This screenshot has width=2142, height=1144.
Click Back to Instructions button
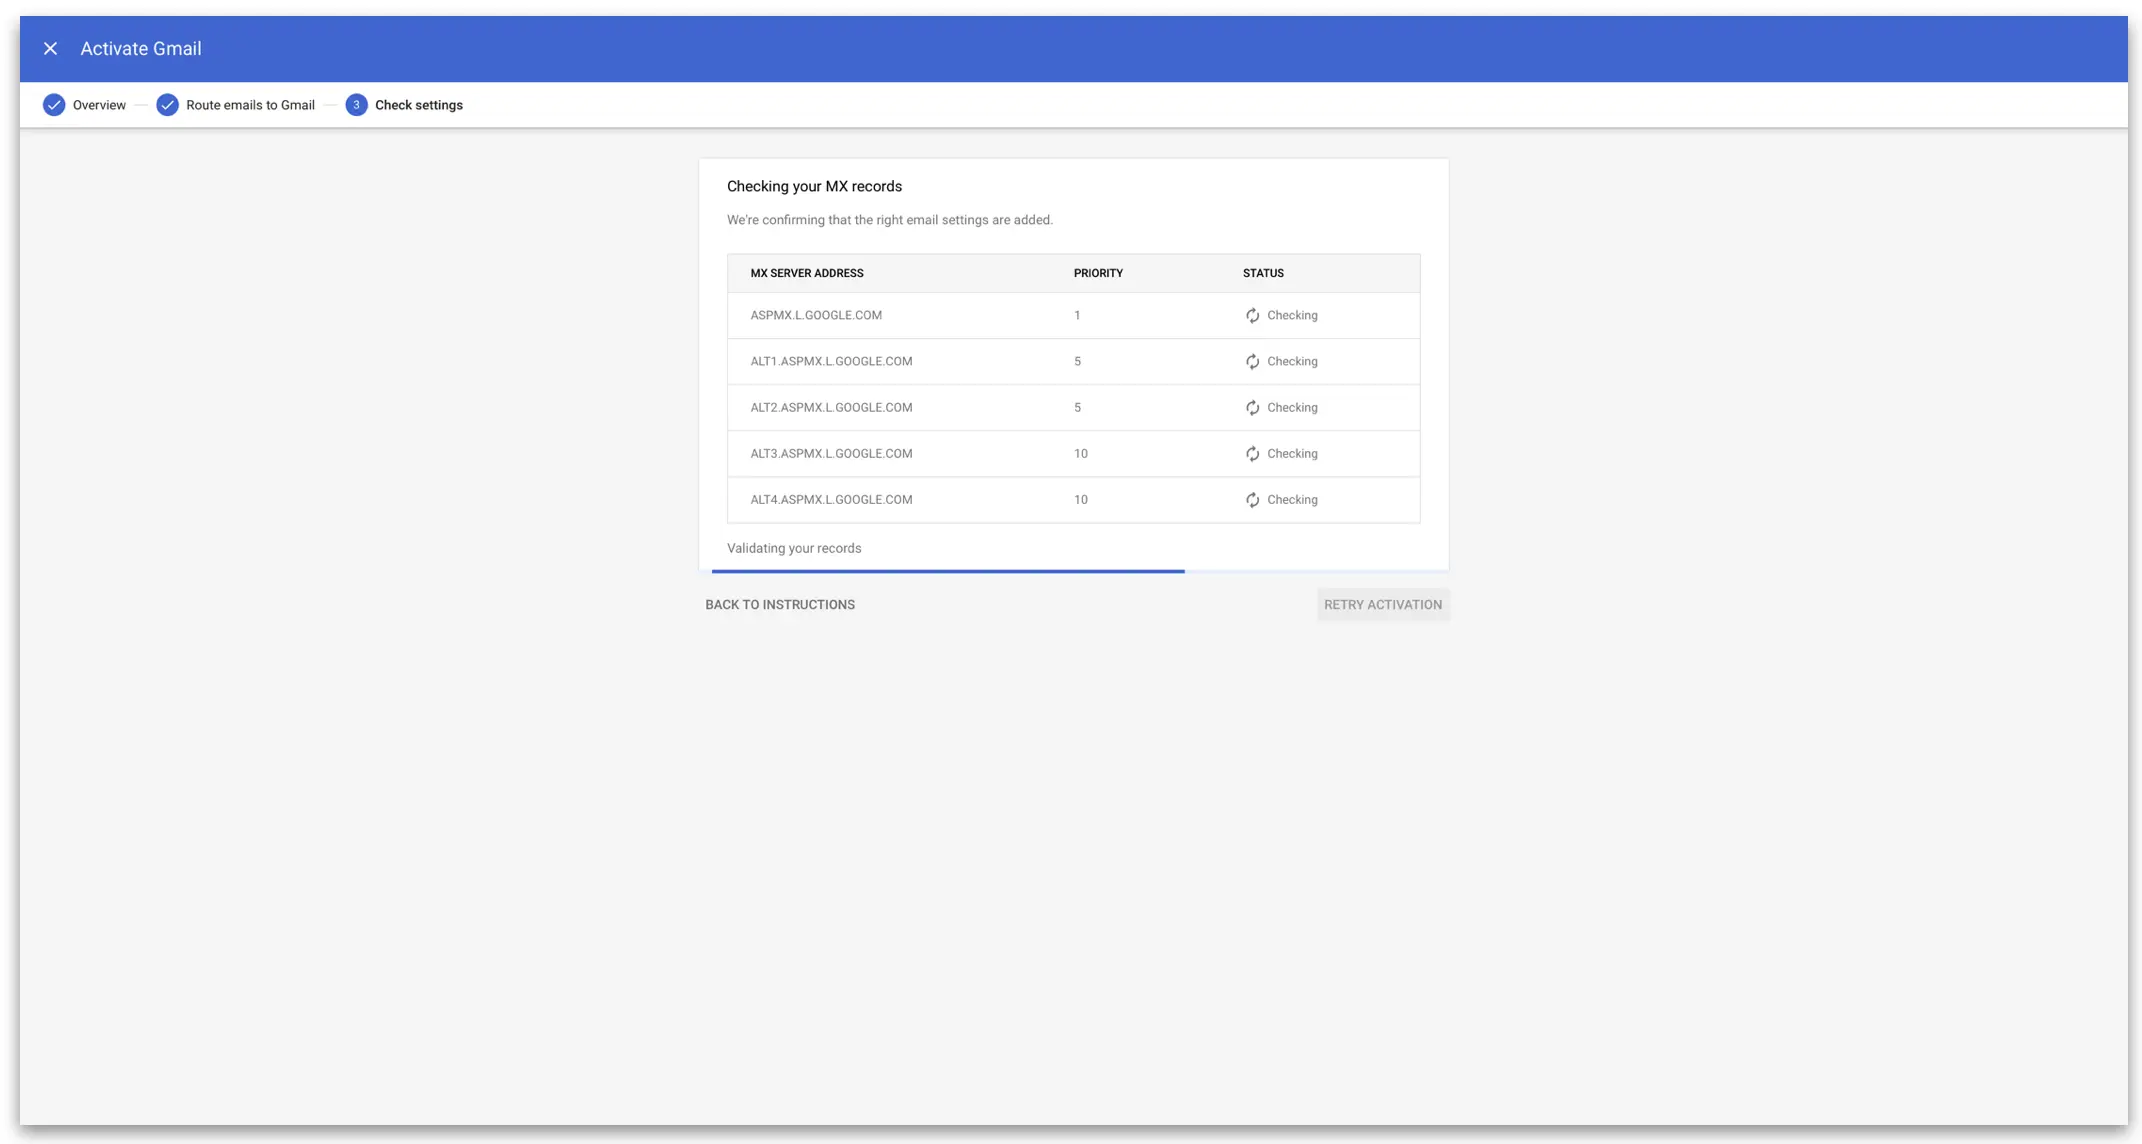pos(780,604)
